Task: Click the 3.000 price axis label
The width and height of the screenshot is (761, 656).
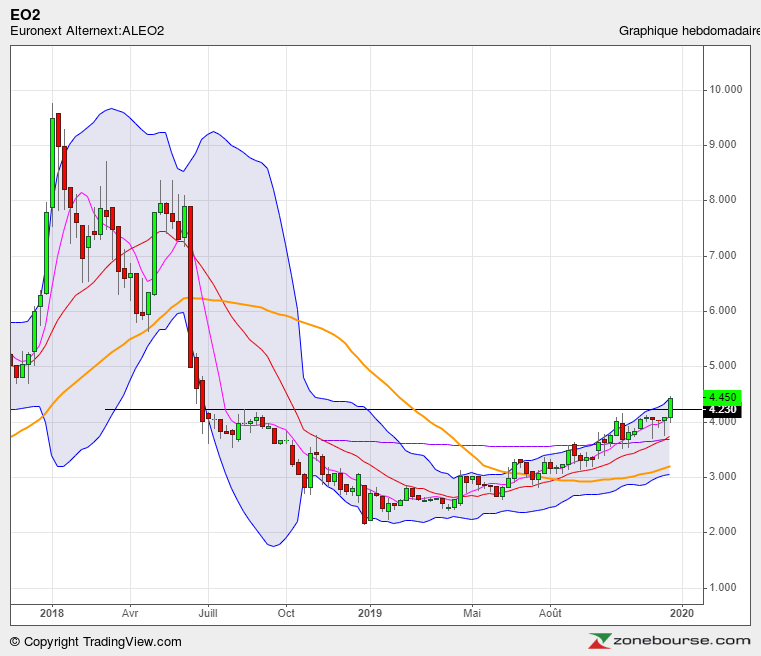Action: click(723, 476)
